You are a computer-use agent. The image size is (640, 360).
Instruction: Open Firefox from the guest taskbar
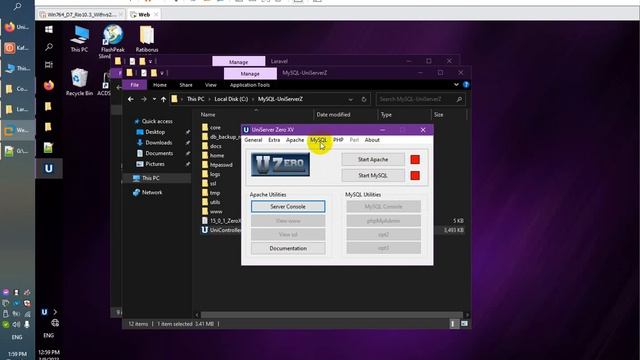(x=49, y=85)
